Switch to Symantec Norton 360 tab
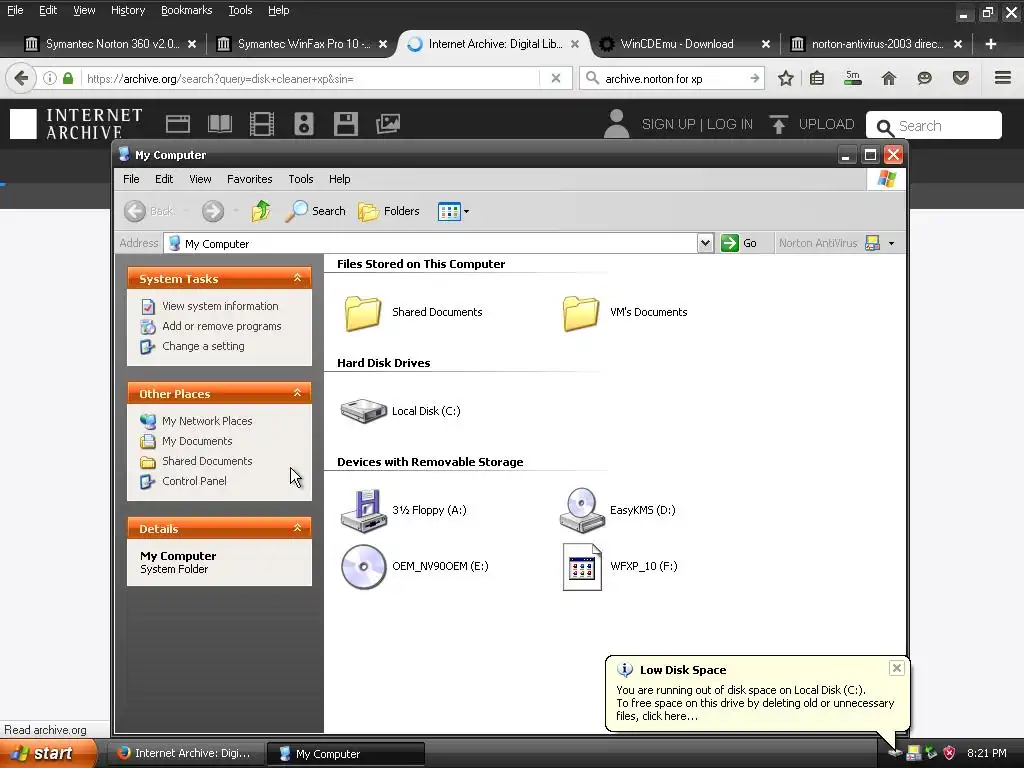Viewport: 1024px width, 768px height. (110, 44)
